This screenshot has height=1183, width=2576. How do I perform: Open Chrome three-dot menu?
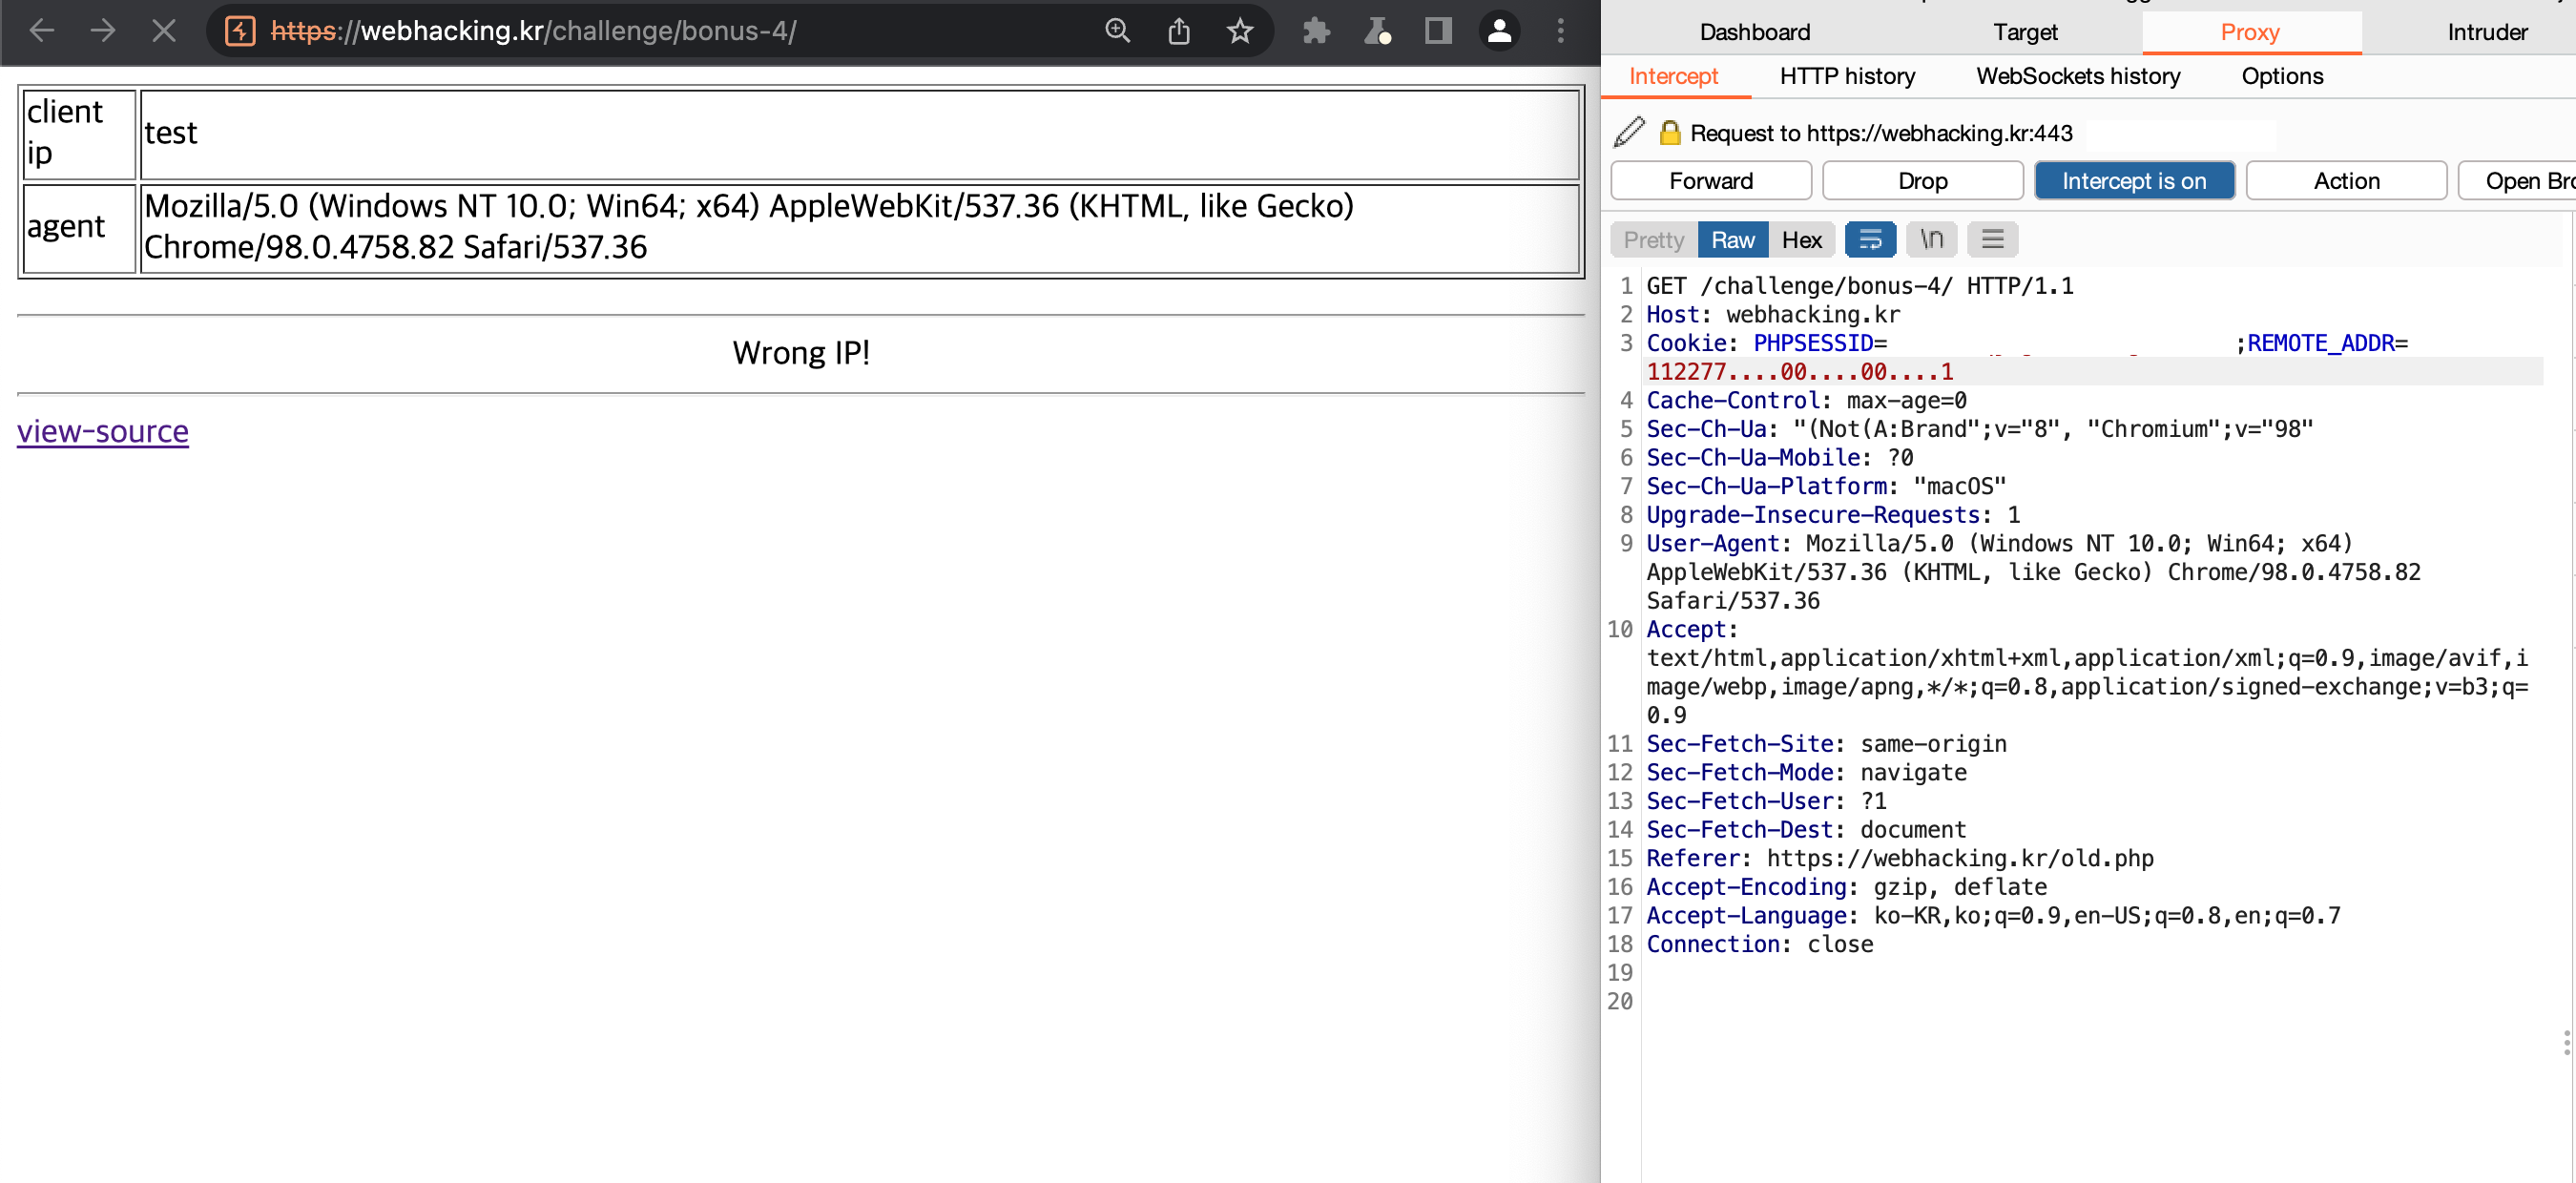pyautogui.click(x=1560, y=31)
